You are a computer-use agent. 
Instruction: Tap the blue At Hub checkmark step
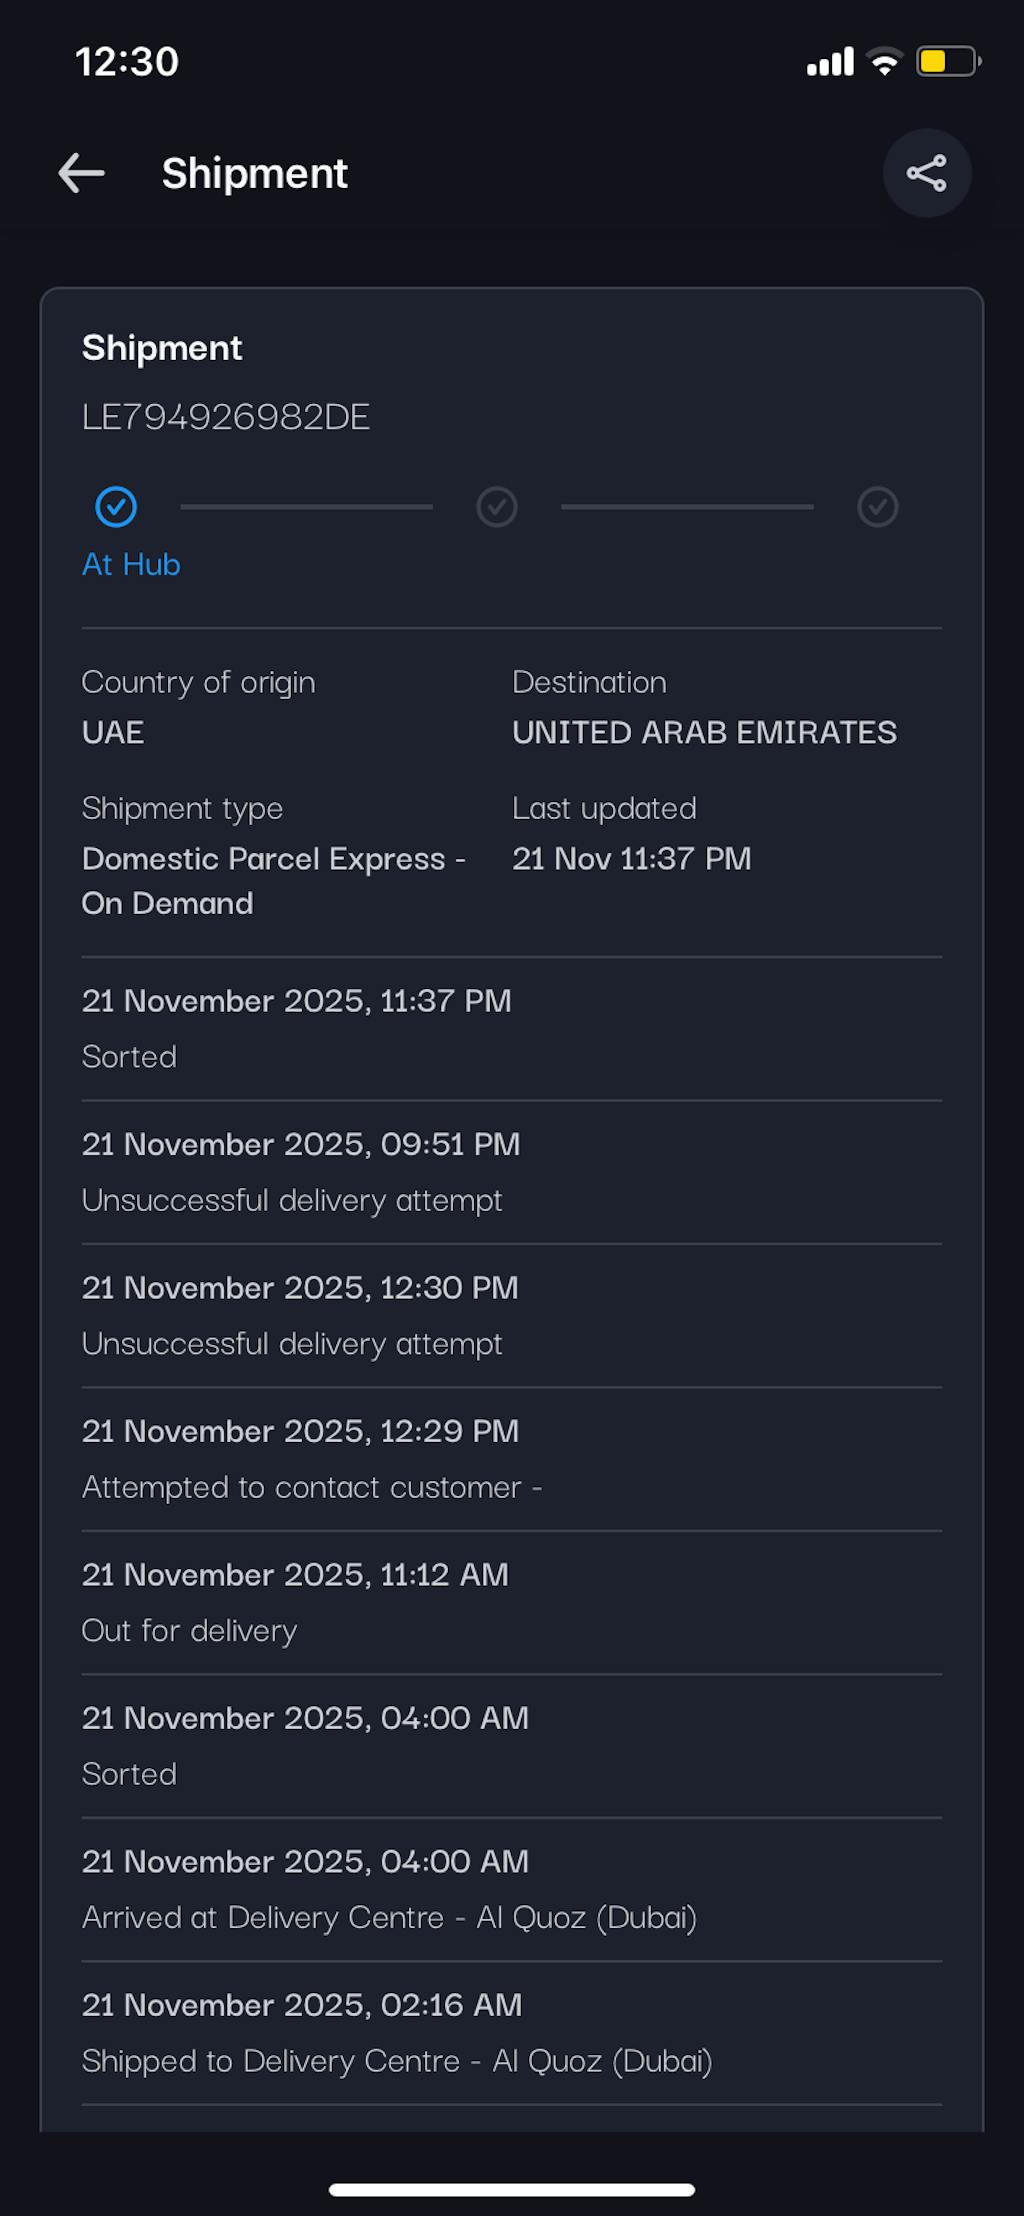[x=116, y=507]
